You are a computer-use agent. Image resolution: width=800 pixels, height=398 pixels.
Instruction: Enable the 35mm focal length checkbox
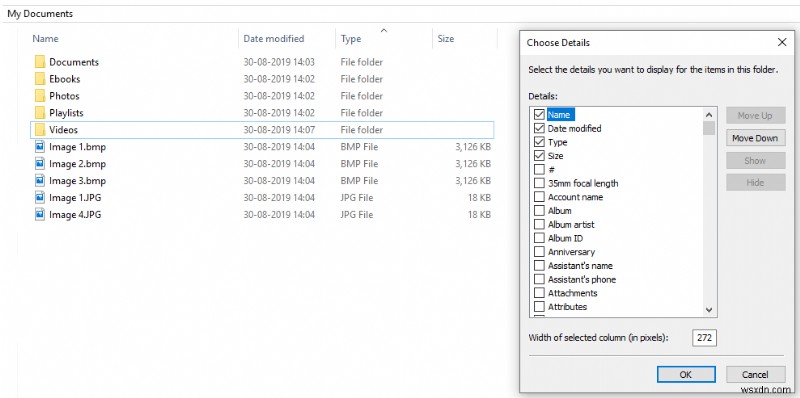click(x=539, y=183)
